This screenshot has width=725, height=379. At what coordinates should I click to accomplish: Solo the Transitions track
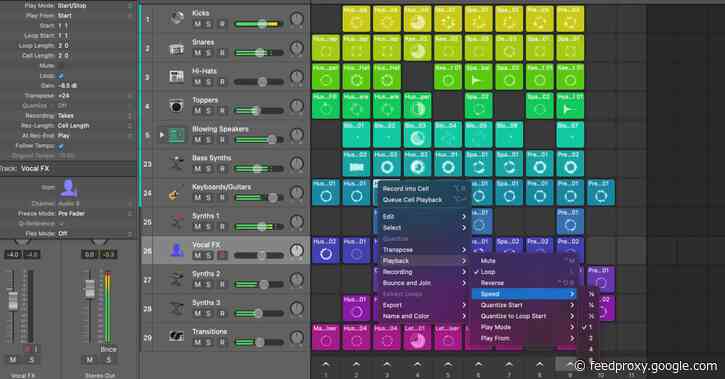point(209,342)
